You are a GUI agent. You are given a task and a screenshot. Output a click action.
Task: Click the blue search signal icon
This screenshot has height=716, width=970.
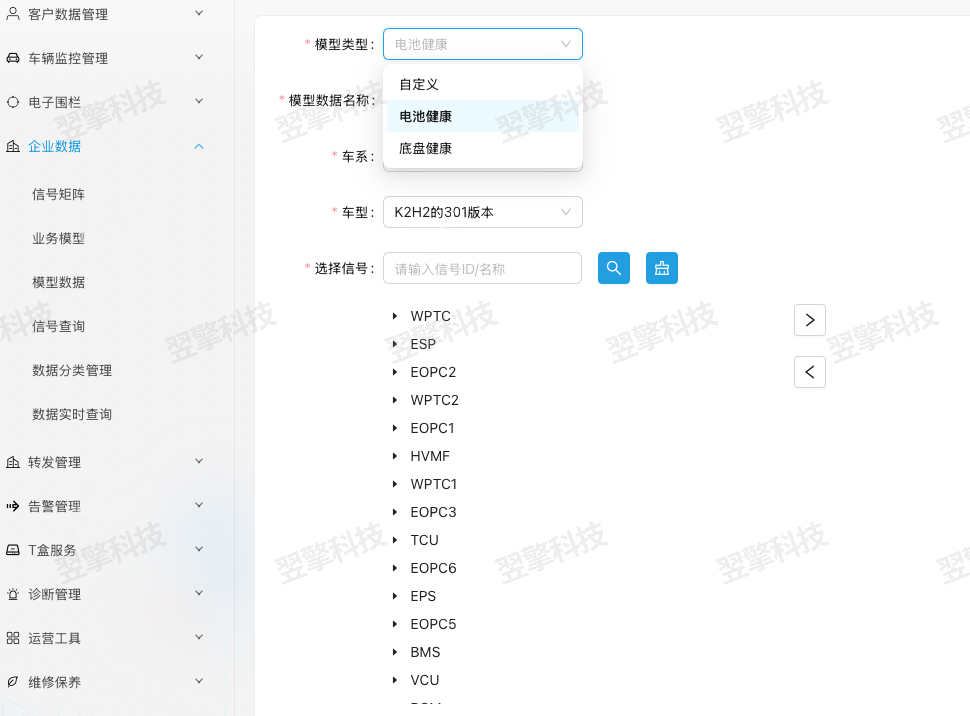coord(613,268)
